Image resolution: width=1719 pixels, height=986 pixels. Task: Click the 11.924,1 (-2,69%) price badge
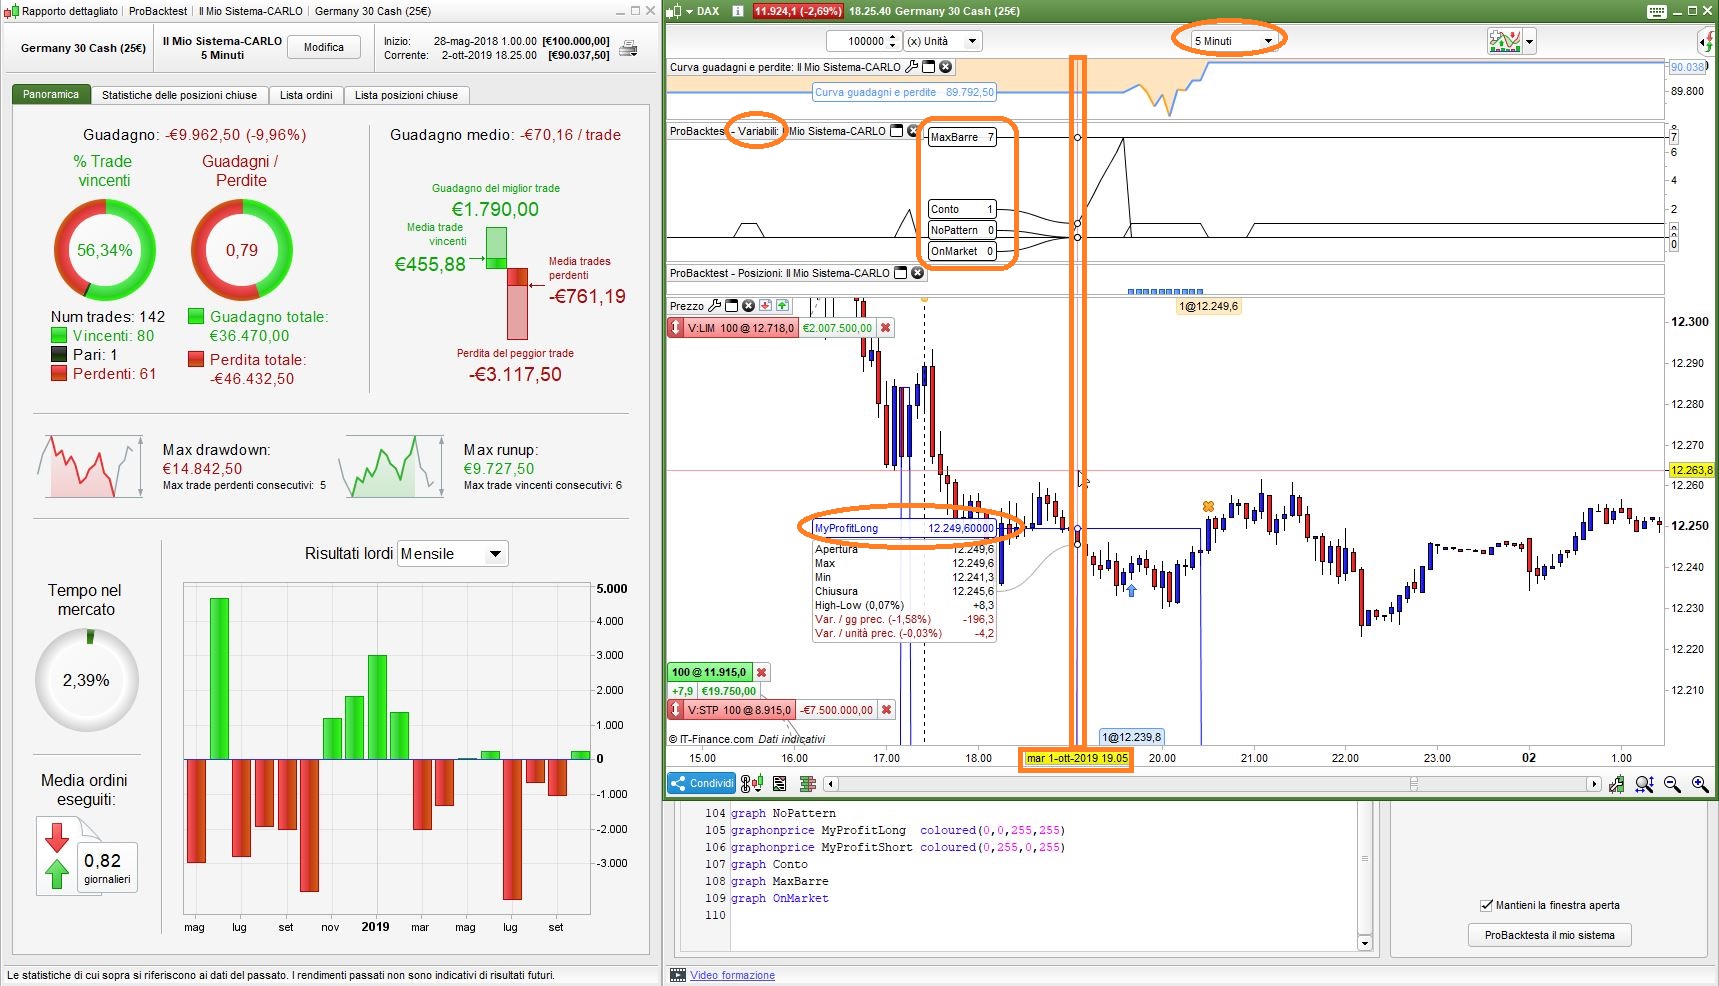pyautogui.click(x=798, y=11)
